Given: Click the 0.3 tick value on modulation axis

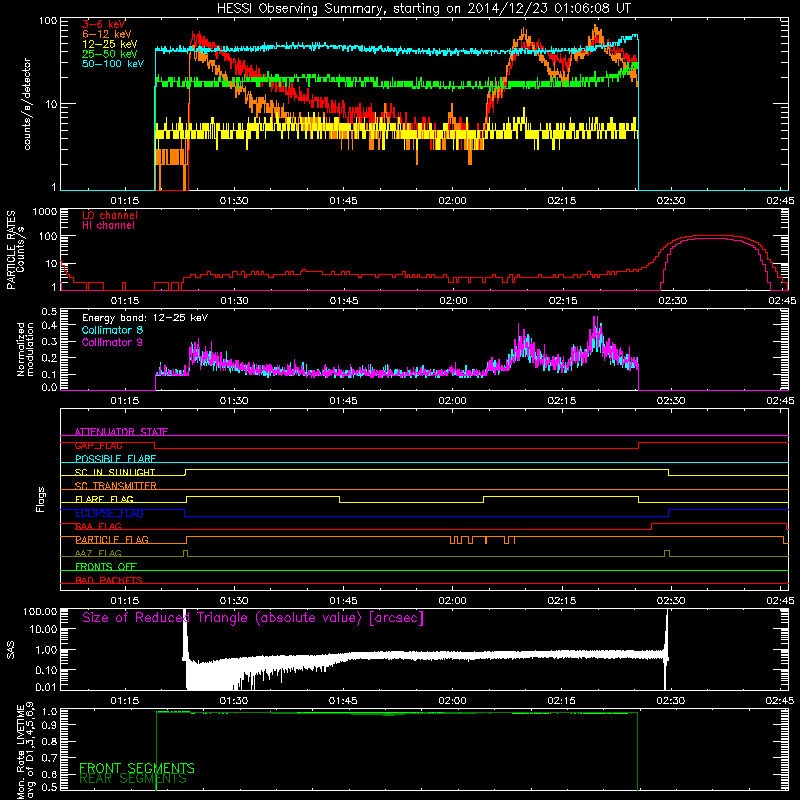Looking at the screenshot, I should [x=49, y=342].
